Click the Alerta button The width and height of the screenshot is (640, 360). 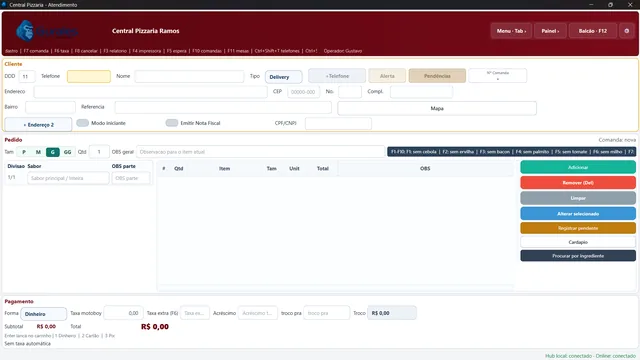coord(387,76)
